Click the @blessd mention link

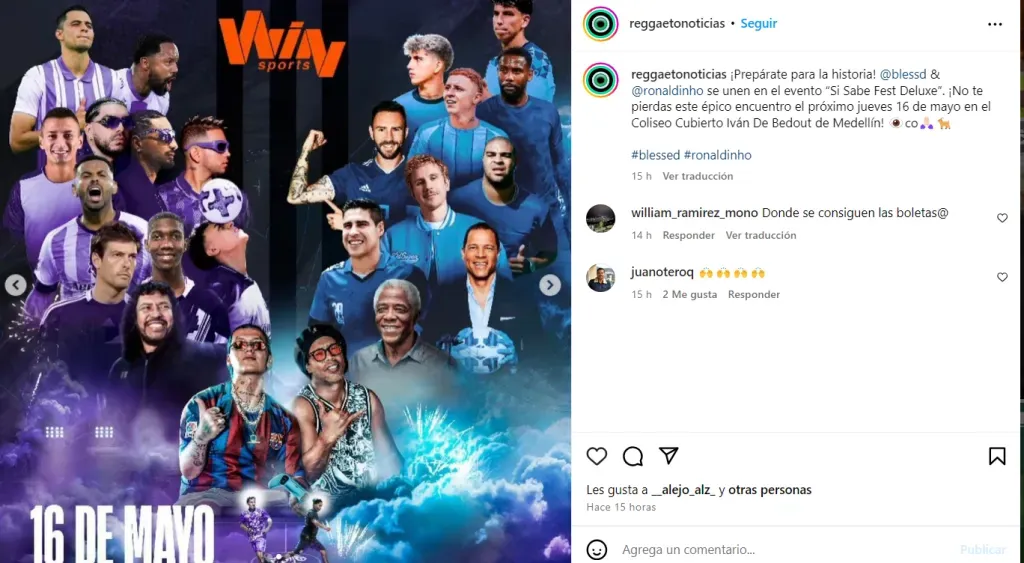903,74
